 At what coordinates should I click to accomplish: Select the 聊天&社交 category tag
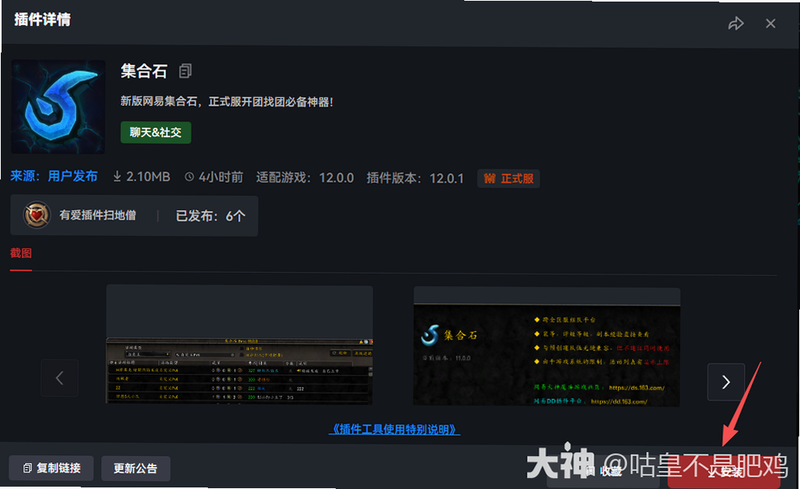coord(156,133)
